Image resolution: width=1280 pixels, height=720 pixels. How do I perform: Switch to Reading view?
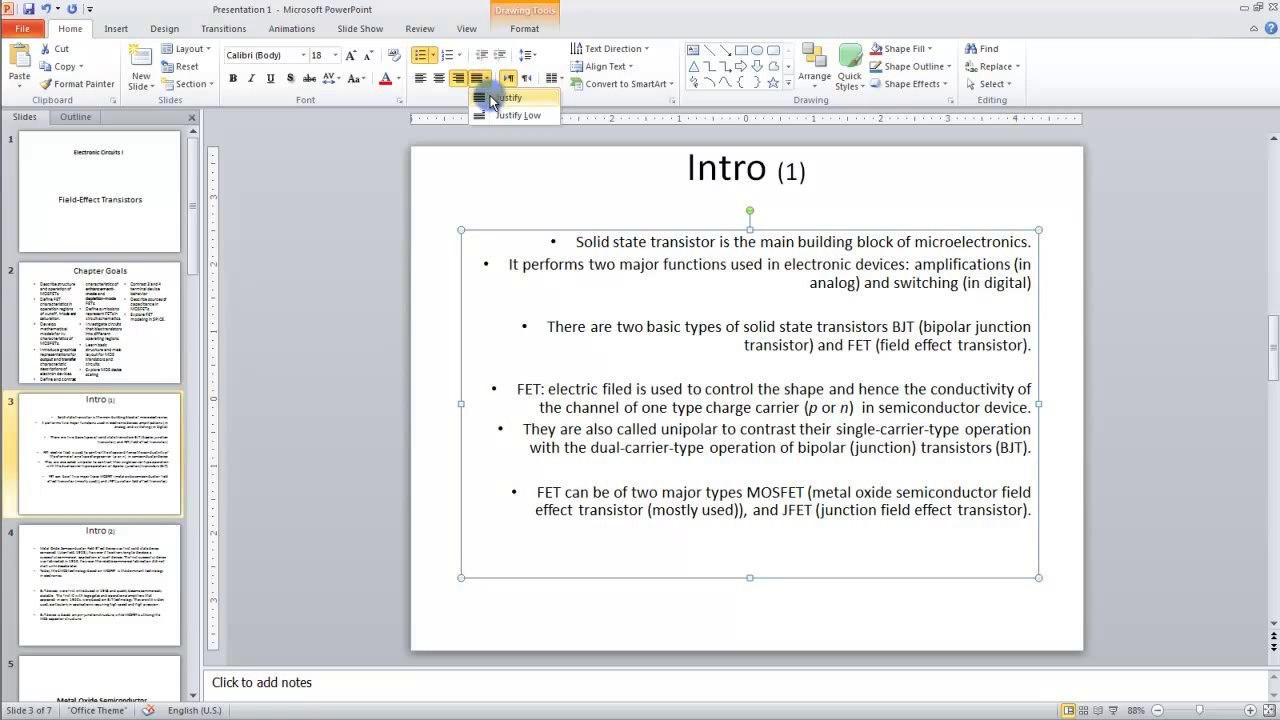(x=1098, y=710)
